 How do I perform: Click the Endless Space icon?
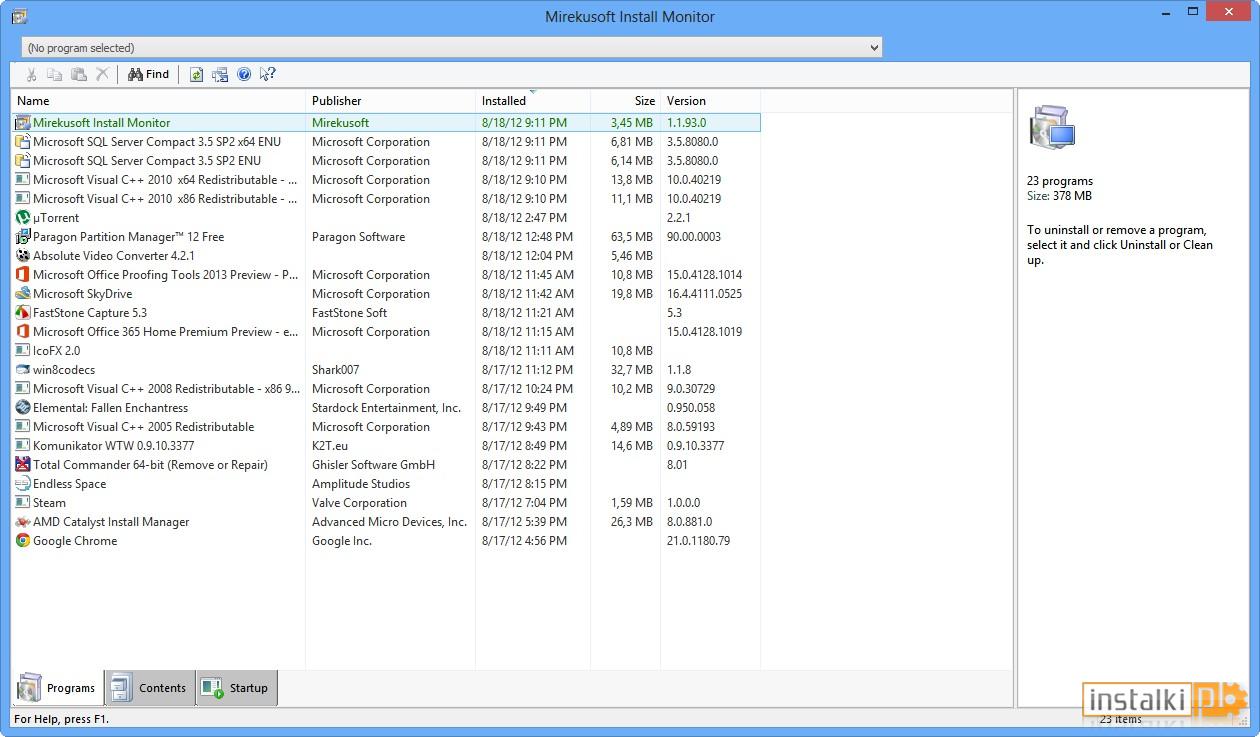tap(23, 484)
